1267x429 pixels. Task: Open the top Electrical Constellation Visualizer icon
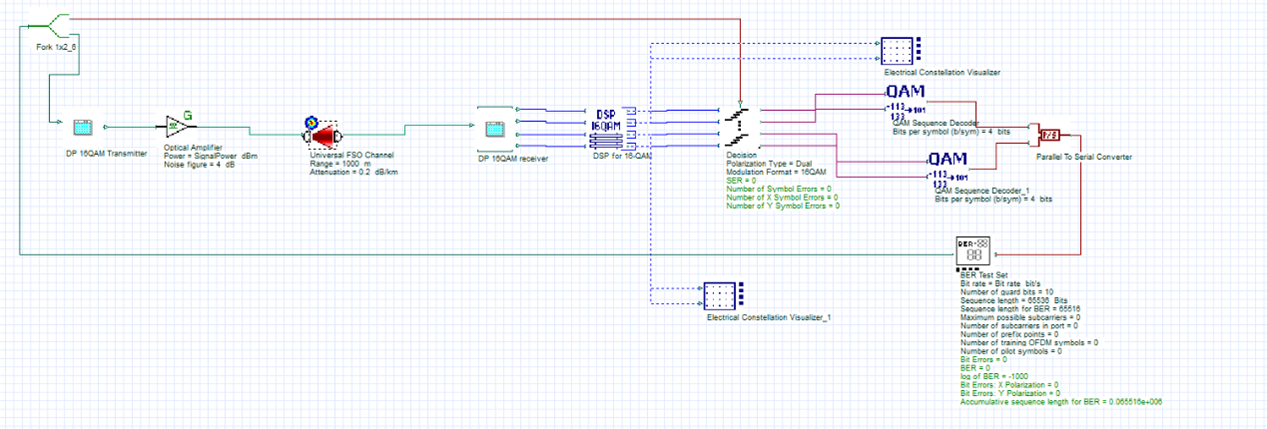(x=901, y=53)
